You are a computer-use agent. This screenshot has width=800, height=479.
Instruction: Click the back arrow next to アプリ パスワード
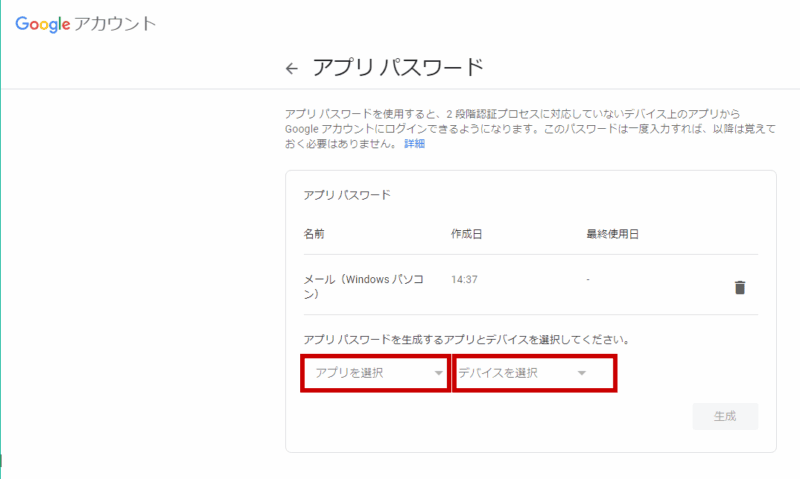click(291, 68)
